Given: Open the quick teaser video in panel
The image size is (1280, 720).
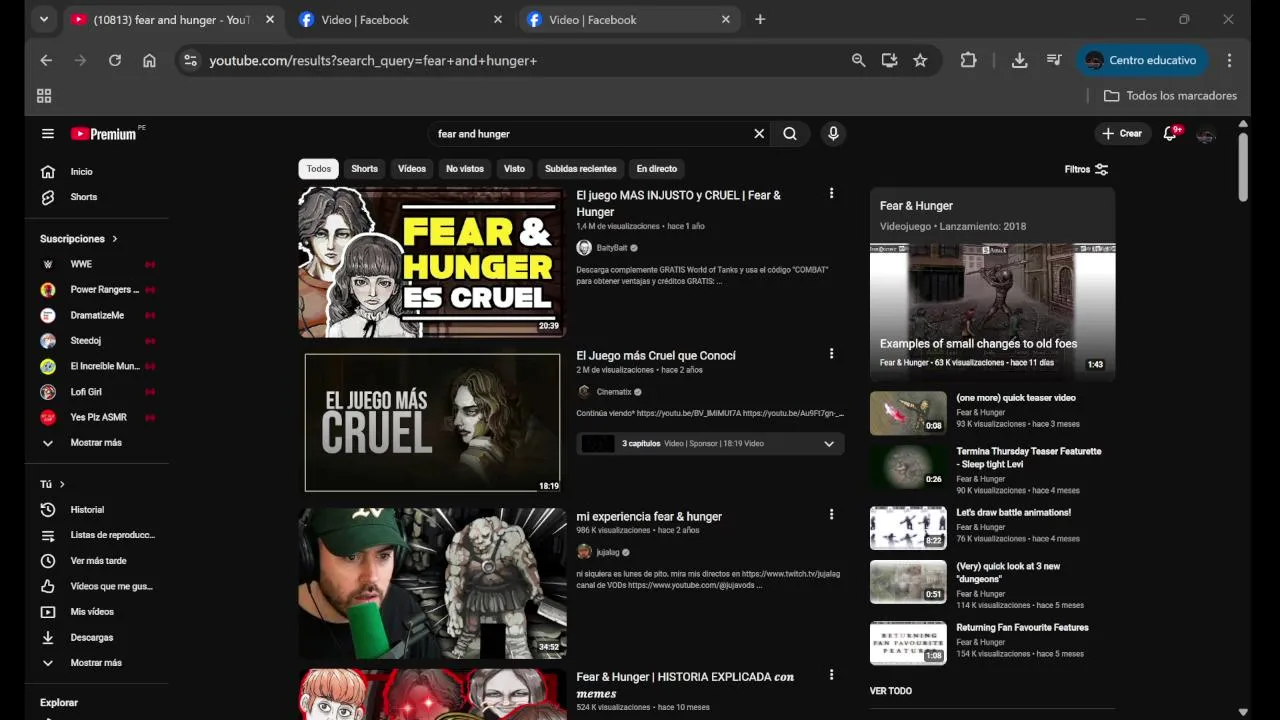Looking at the screenshot, I should click(908, 413).
